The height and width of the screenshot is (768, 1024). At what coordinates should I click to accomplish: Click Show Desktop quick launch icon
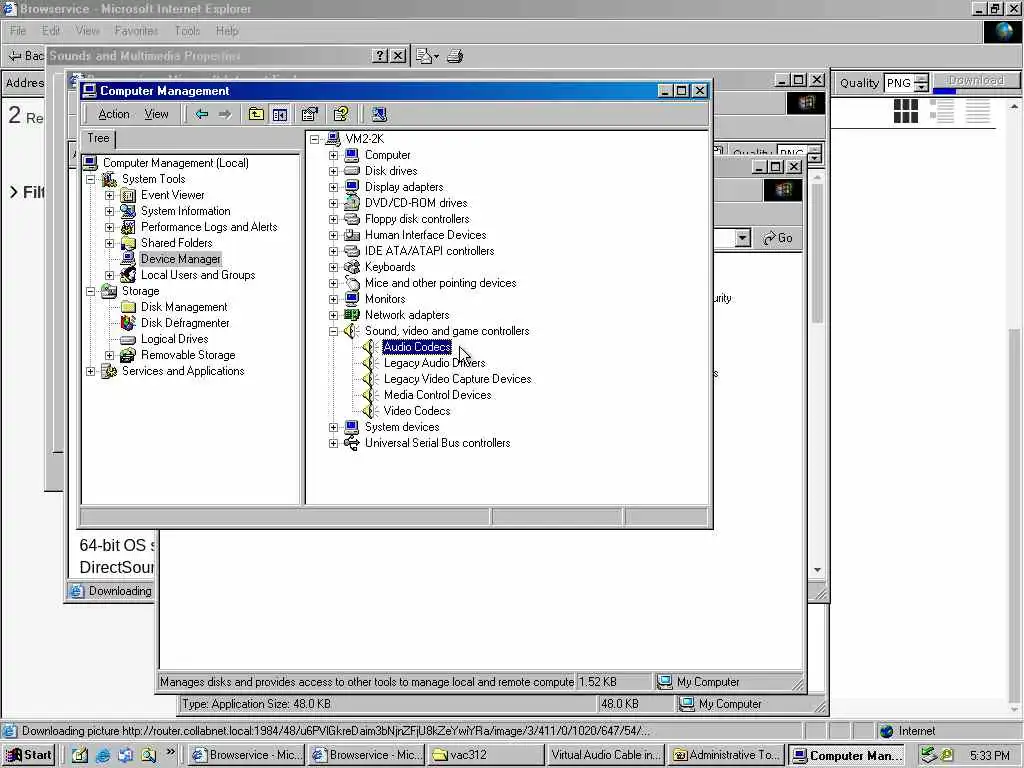[x=80, y=755]
